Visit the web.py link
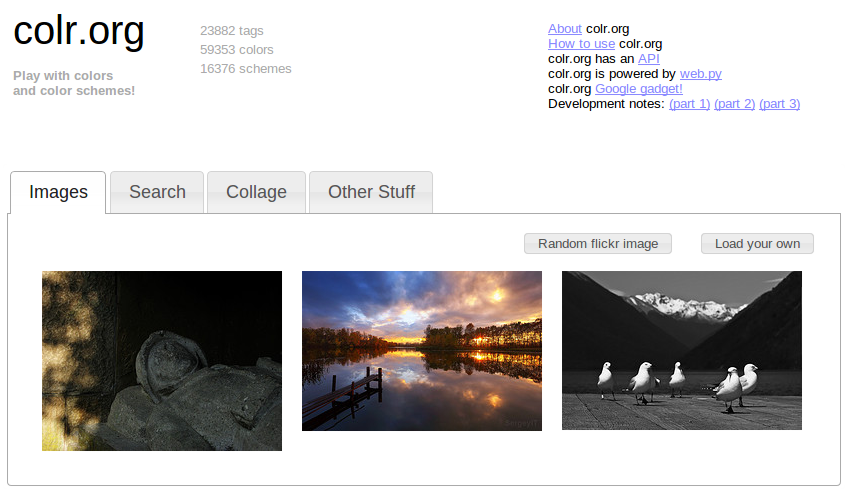 pos(700,74)
